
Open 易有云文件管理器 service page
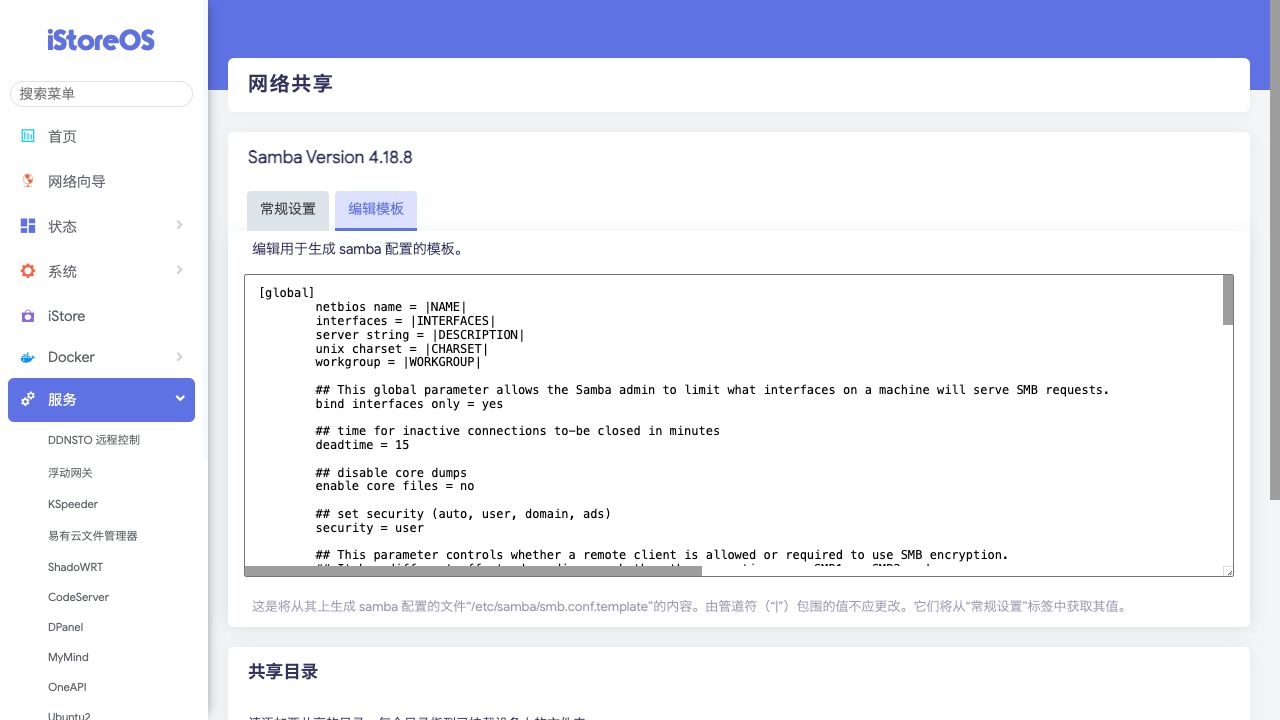tap(93, 536)
